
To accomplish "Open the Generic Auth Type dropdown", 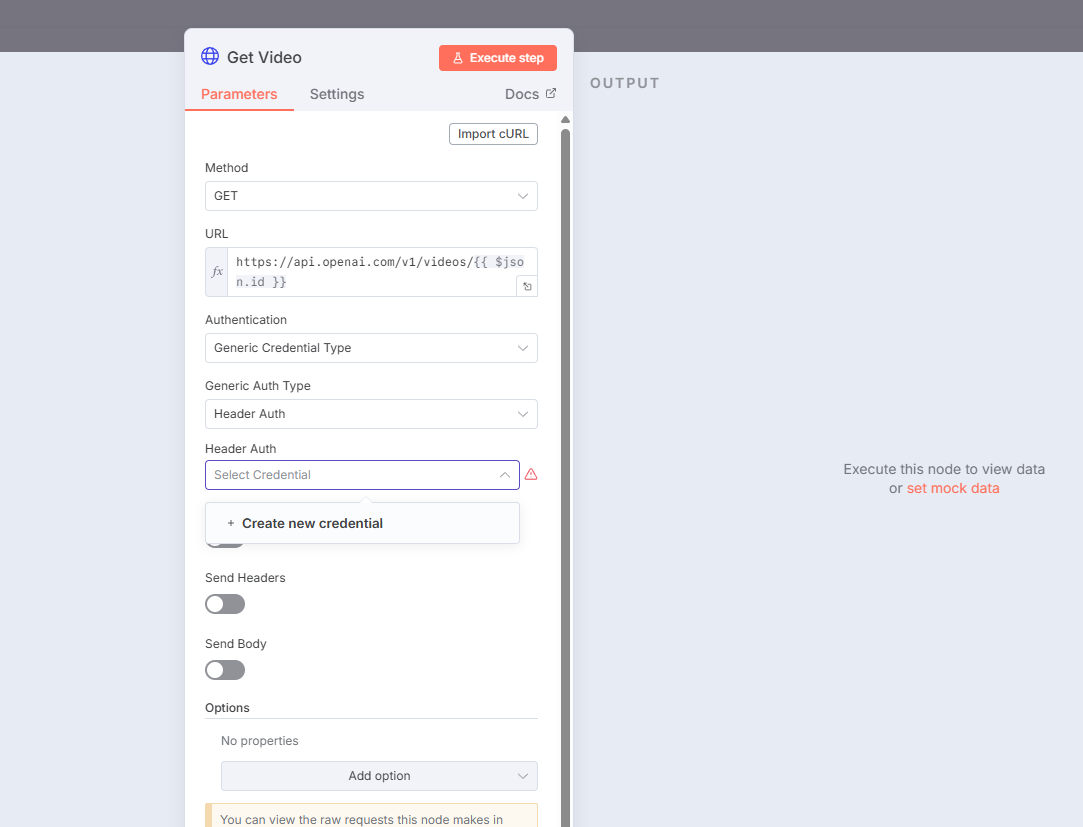I will (x=371, y=414).
